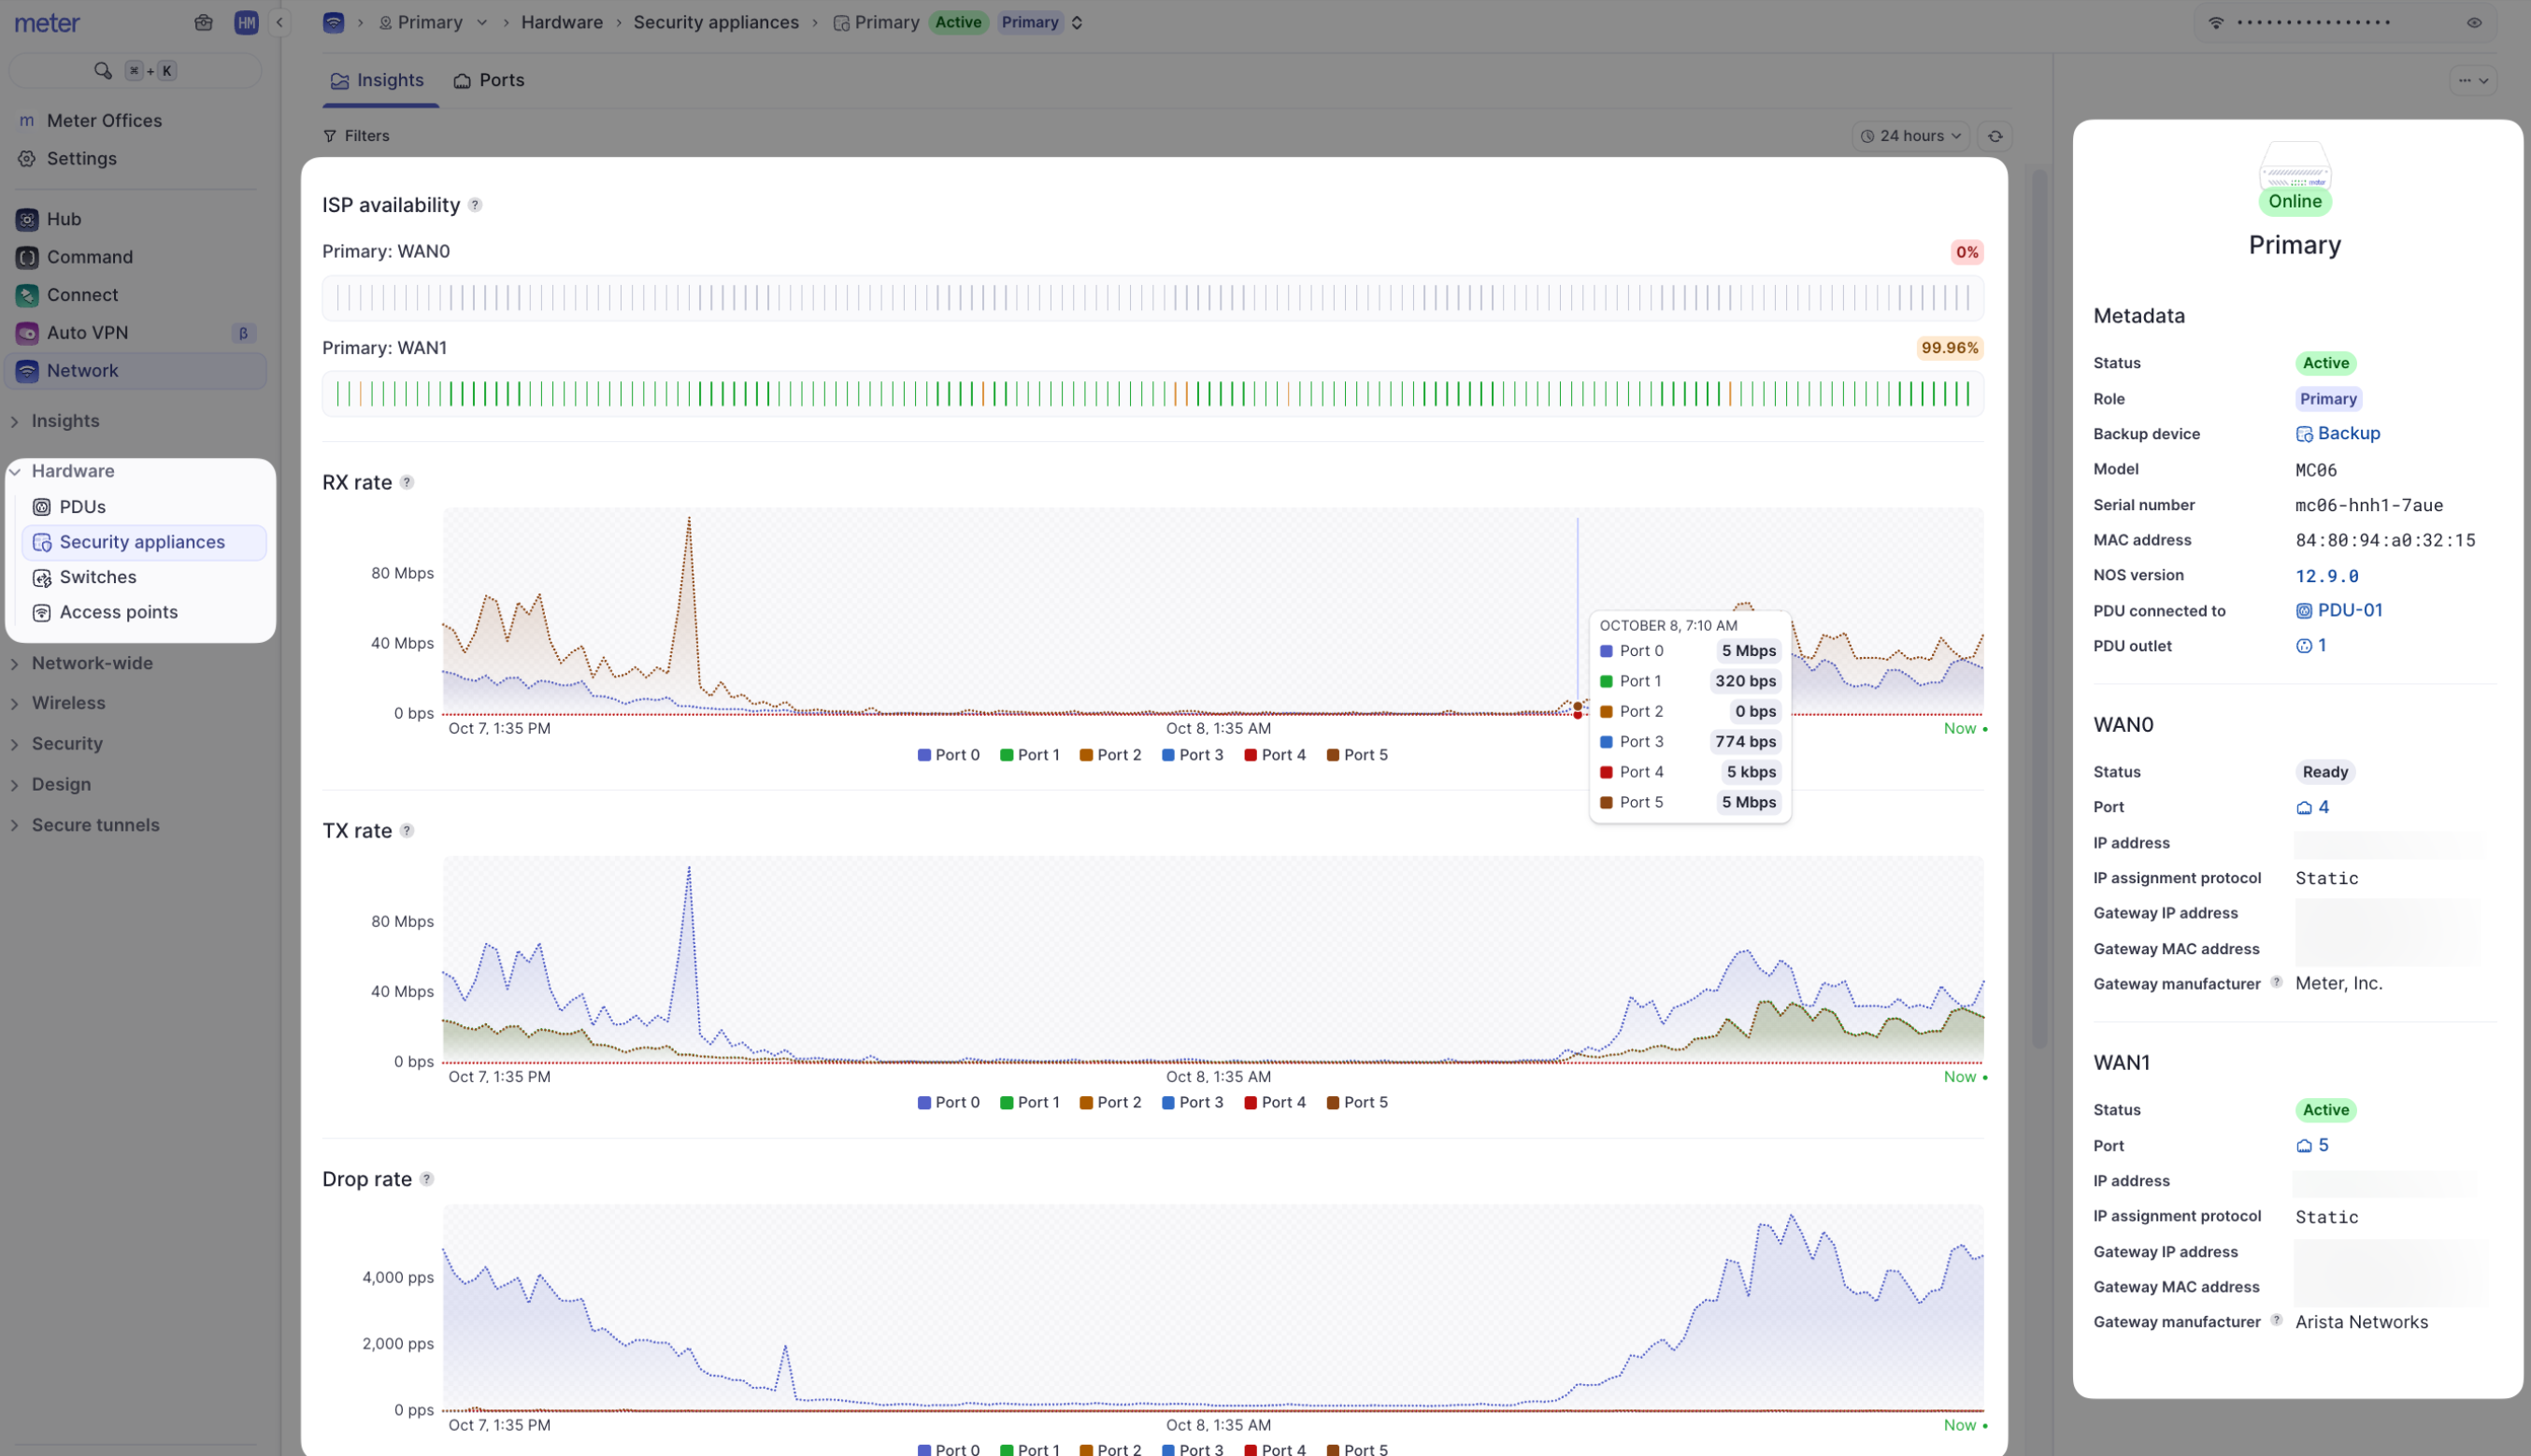This screenshot has height=1456, width=2531.
Task: Open the 24 hours time range dropdown
Action: pyautogui.click(x=1910, y=135)
